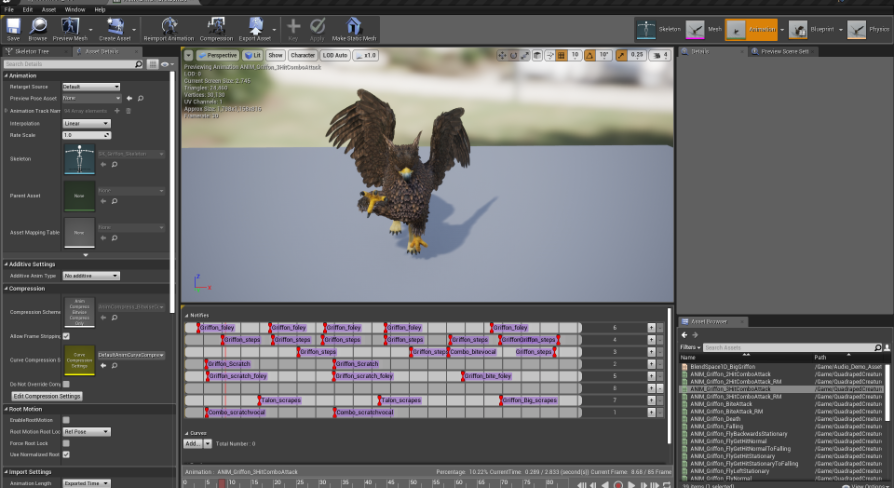The height and width of the screenshot is (488, 894).
Task: Click the Lit view mode button
Action: [253, 55]
